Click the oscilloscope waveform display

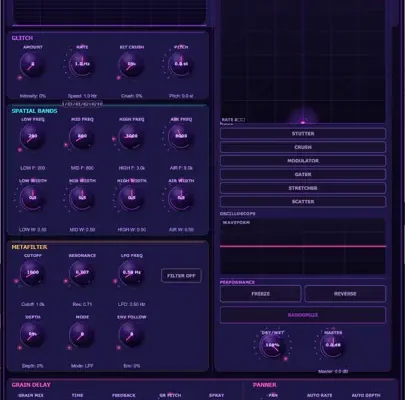tap(303, 246)
